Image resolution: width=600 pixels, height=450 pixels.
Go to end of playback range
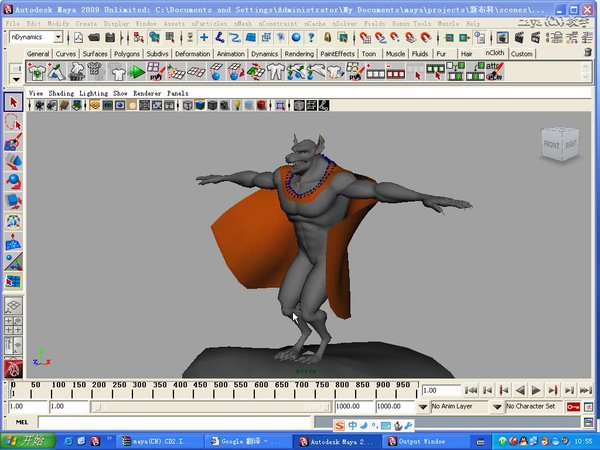pyautogui.click(x=585, y=390)
